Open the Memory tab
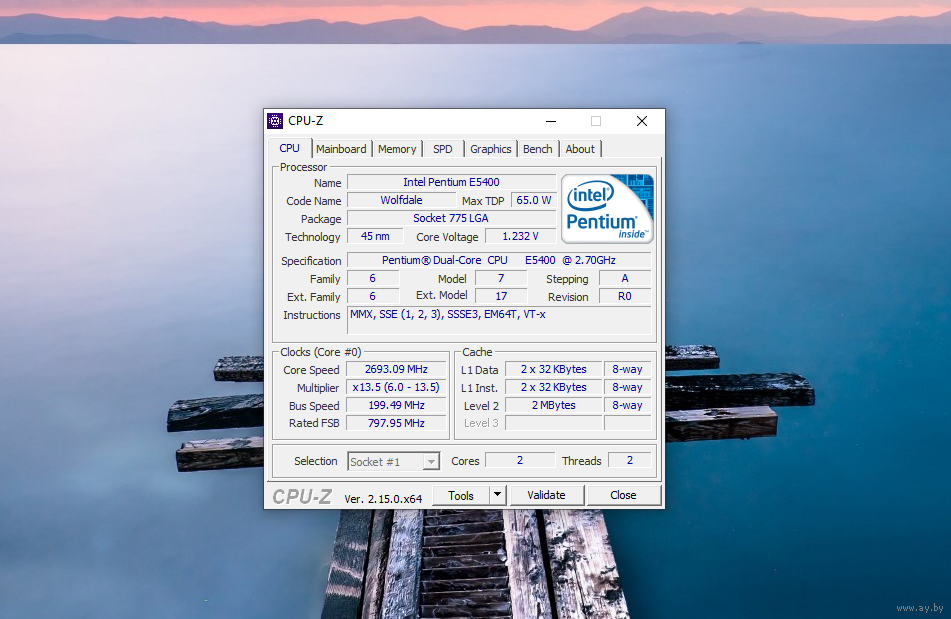Viewport: 951px width, 619px height. (397, 149)
